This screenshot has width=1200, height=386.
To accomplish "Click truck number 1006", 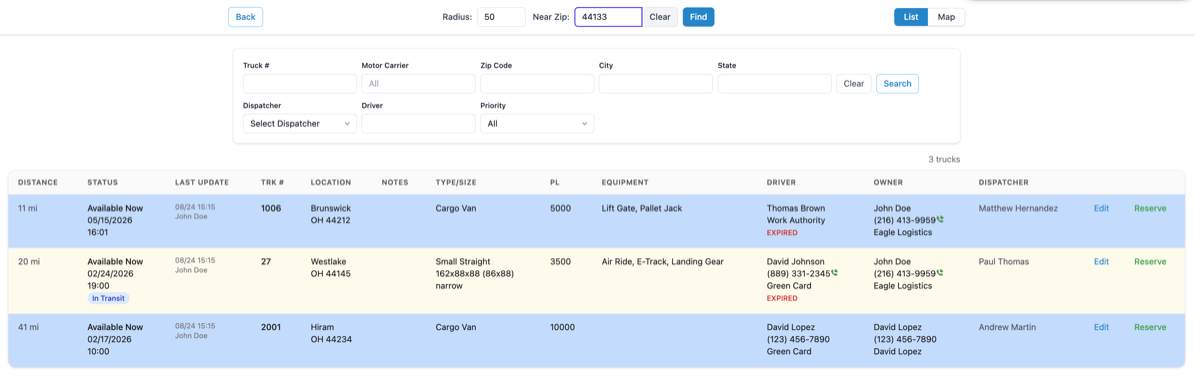I will pyautogui.click(x=271, y=209).
